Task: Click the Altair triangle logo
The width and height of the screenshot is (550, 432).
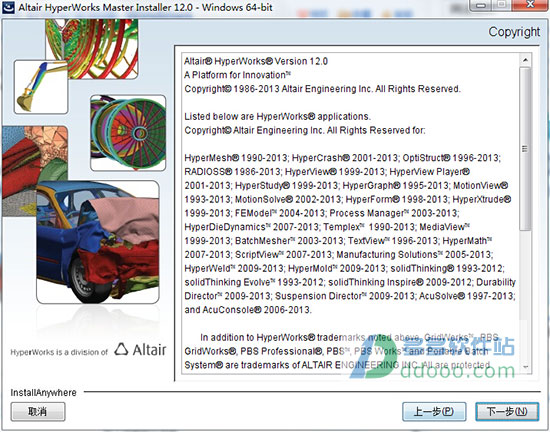Action: (121, 349)
